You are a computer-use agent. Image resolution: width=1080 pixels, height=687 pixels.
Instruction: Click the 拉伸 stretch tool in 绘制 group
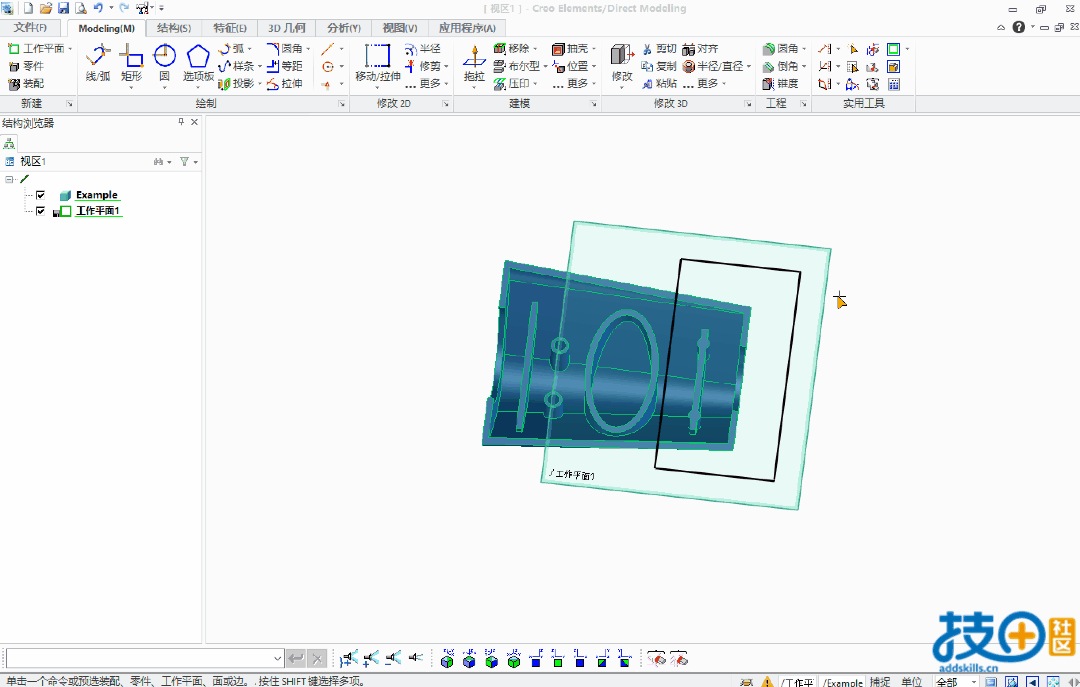click(284, 83)
